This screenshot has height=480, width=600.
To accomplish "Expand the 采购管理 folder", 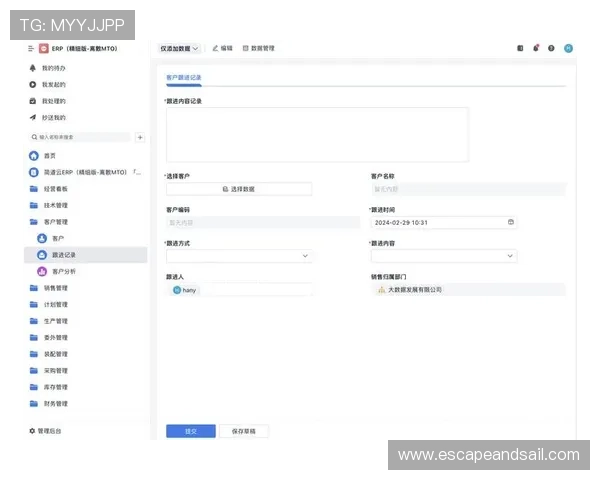I will 49,371.
